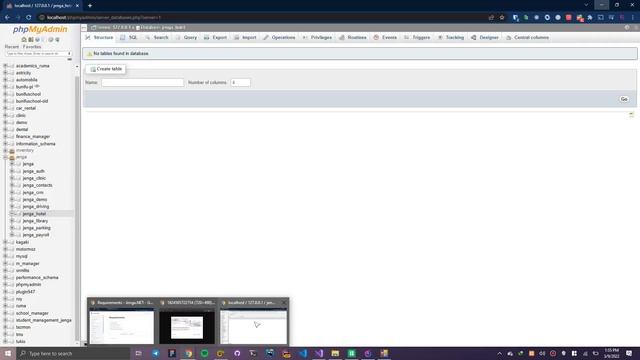Select the student_management_jenga database
This screenshot has width=640, height=360.
tap(44, 320)
